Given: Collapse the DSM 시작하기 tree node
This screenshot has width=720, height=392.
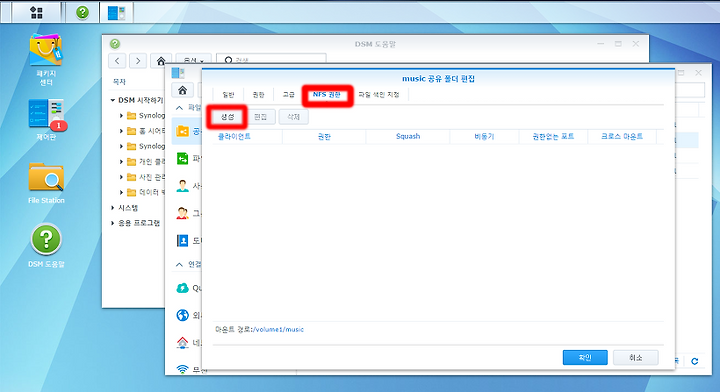Looking at the screenshot, I should point(112,100).
